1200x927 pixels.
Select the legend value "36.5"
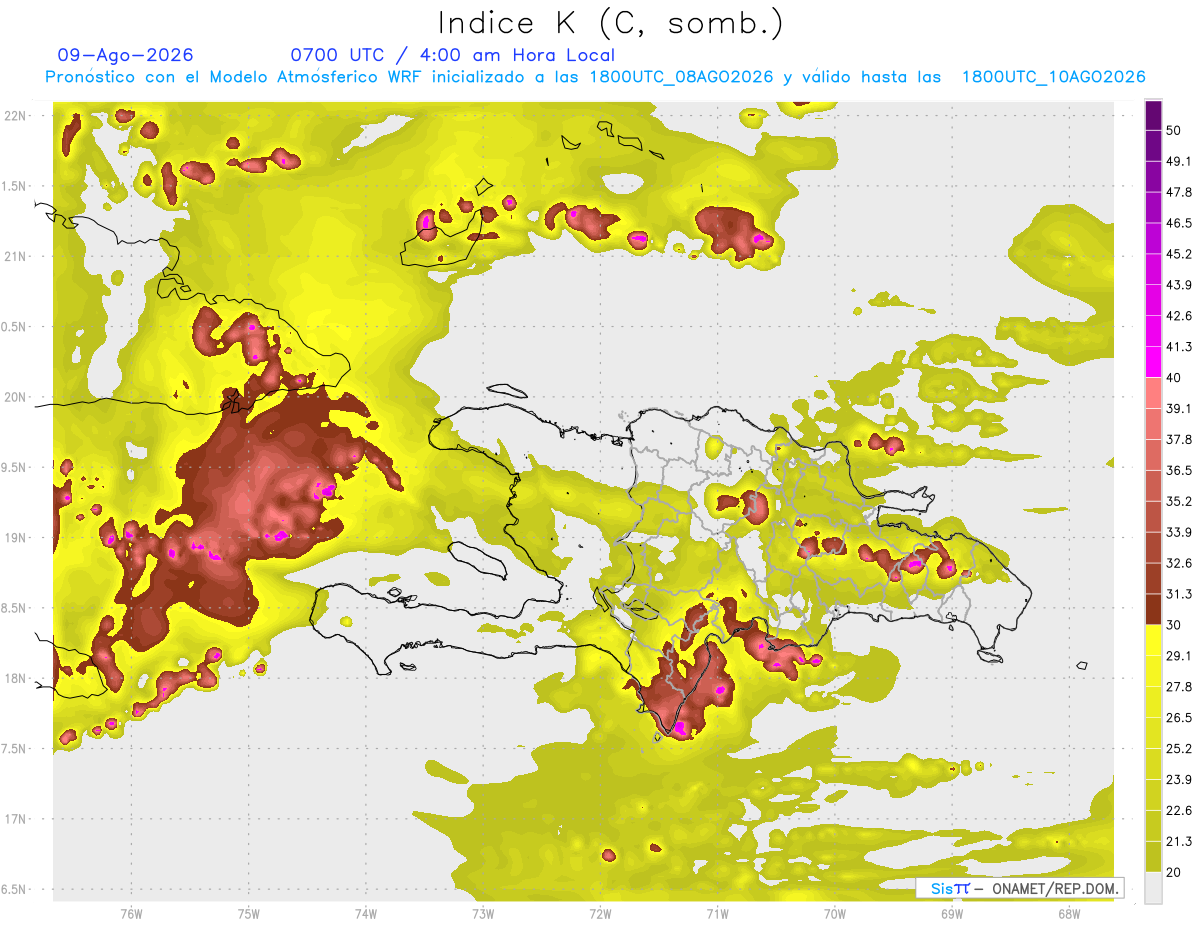tap(1179, 470)
